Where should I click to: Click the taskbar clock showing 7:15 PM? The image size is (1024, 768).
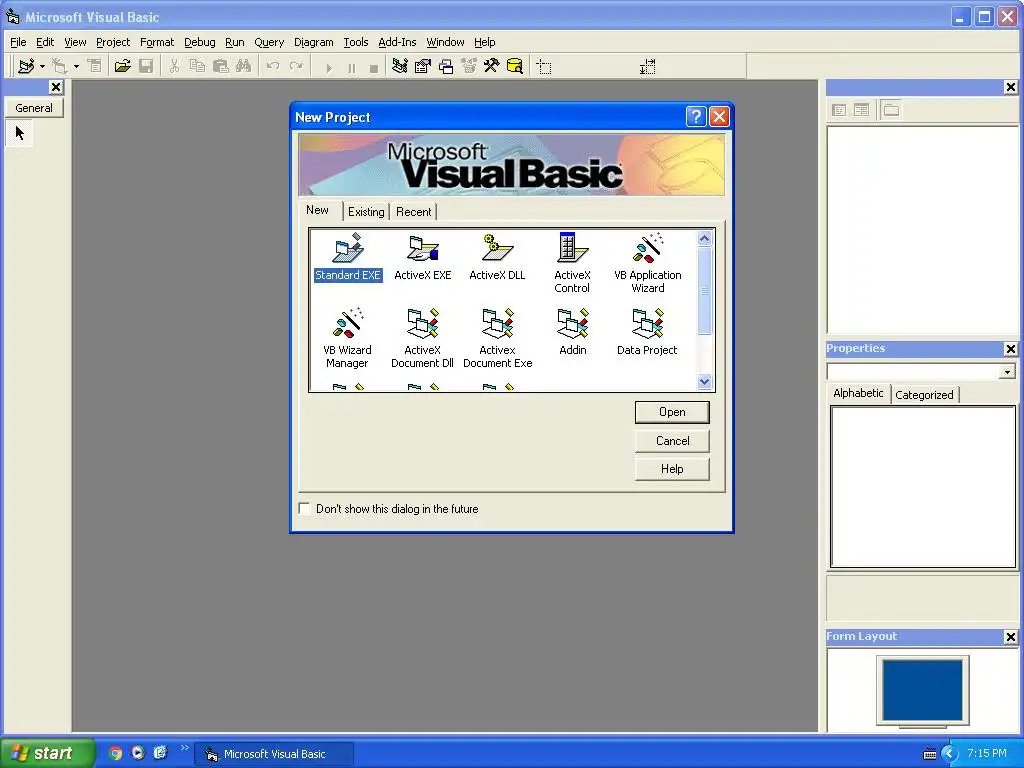click(987, 753)
